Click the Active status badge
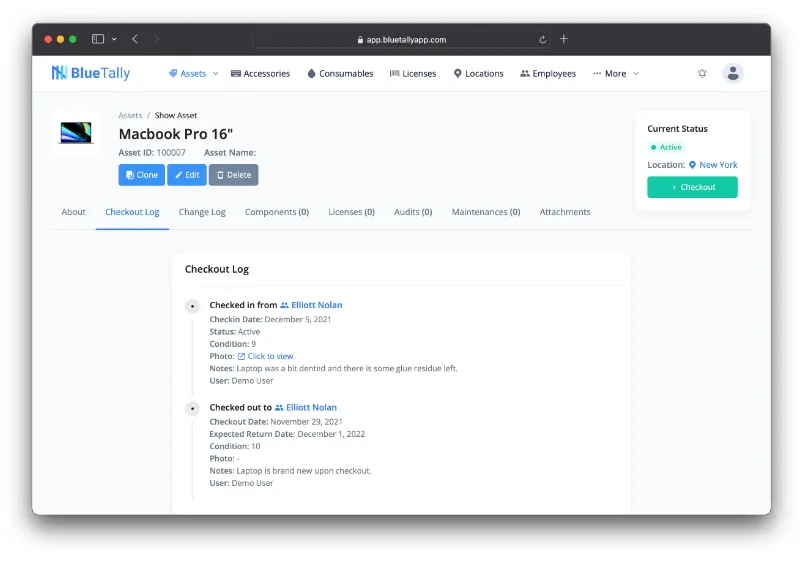Viewport: 805px width, 564px height. click(x=666, y=147)
